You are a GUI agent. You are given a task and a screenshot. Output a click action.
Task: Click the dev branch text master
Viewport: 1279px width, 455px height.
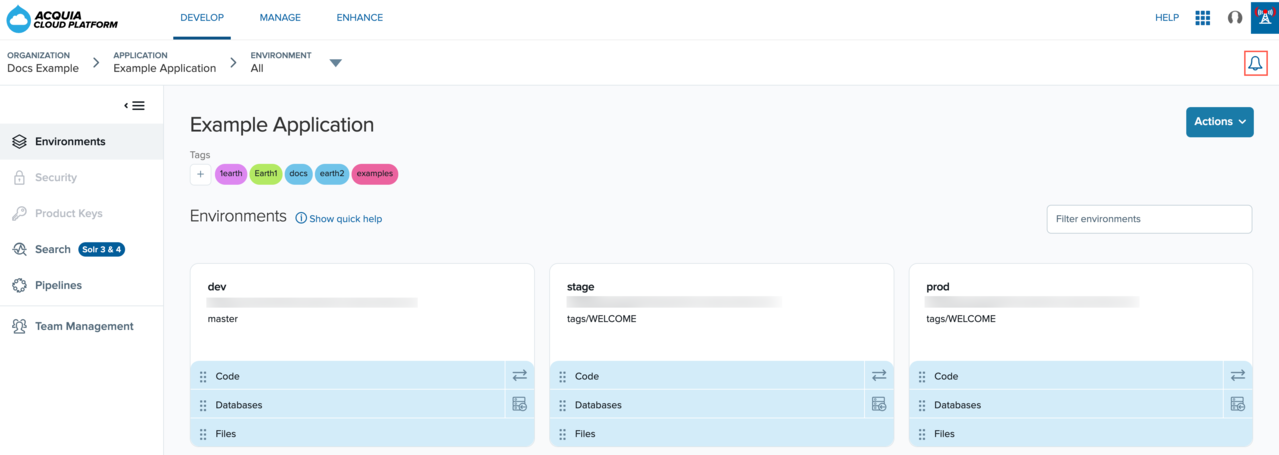tap(223, 319)
